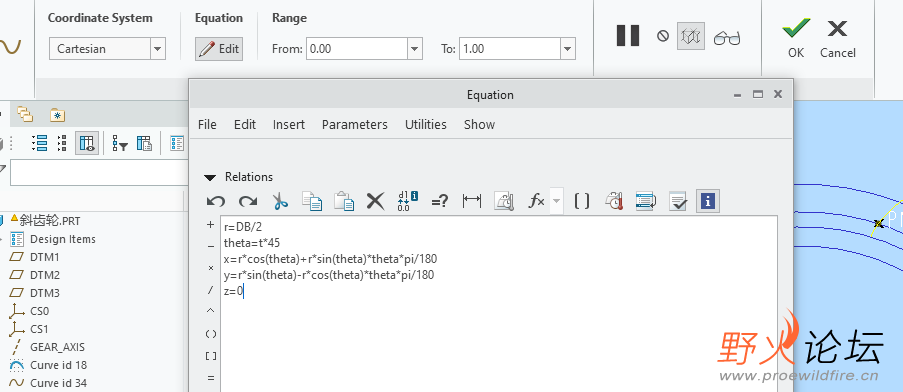
Task: Redo the relation edit
Action: tap(248, 201)
